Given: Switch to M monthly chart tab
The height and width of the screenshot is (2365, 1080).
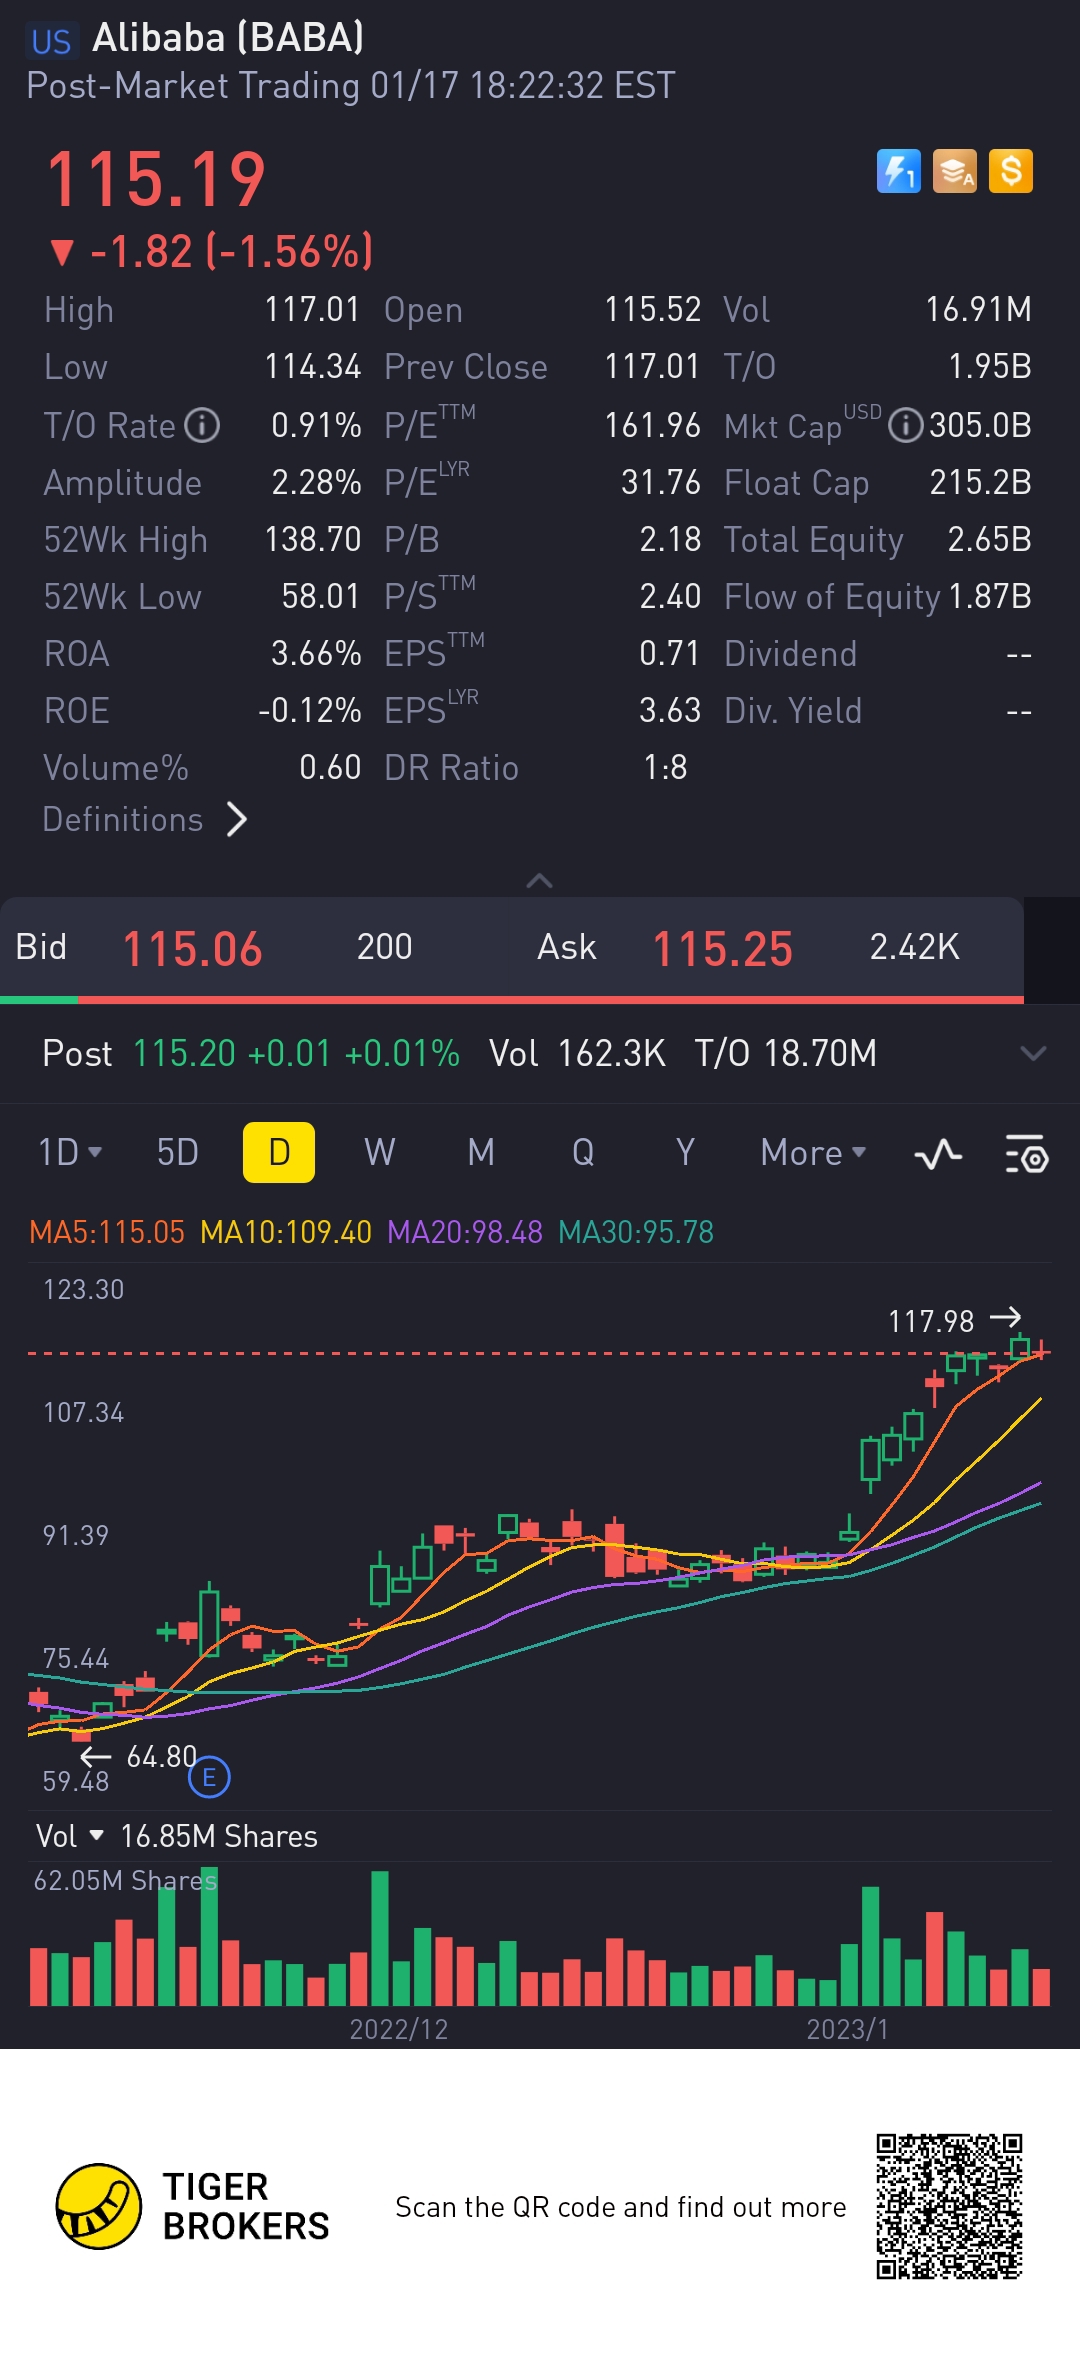Looking at the screenshot, I should pyautogui.click(x=481, y=1152).
